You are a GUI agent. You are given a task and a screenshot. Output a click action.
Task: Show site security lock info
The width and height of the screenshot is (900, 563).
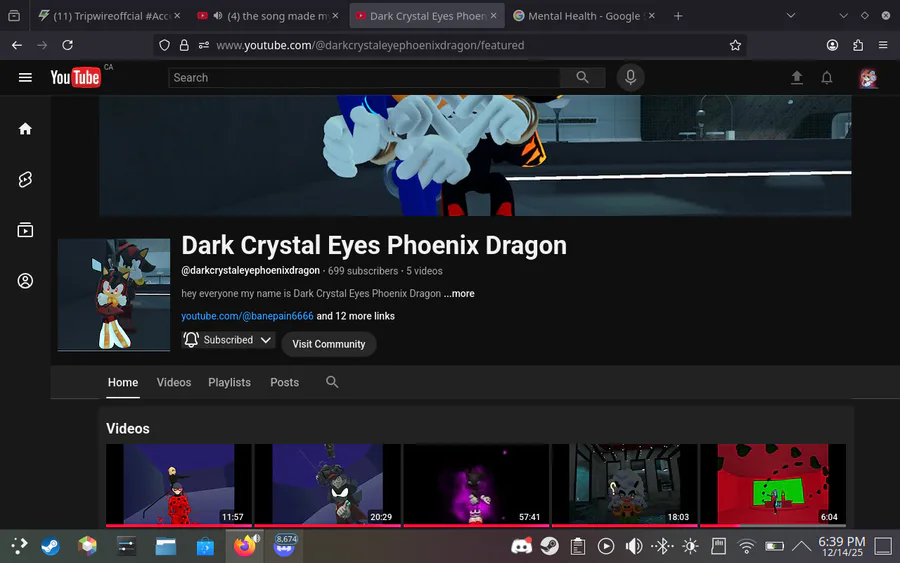point(184,45)
